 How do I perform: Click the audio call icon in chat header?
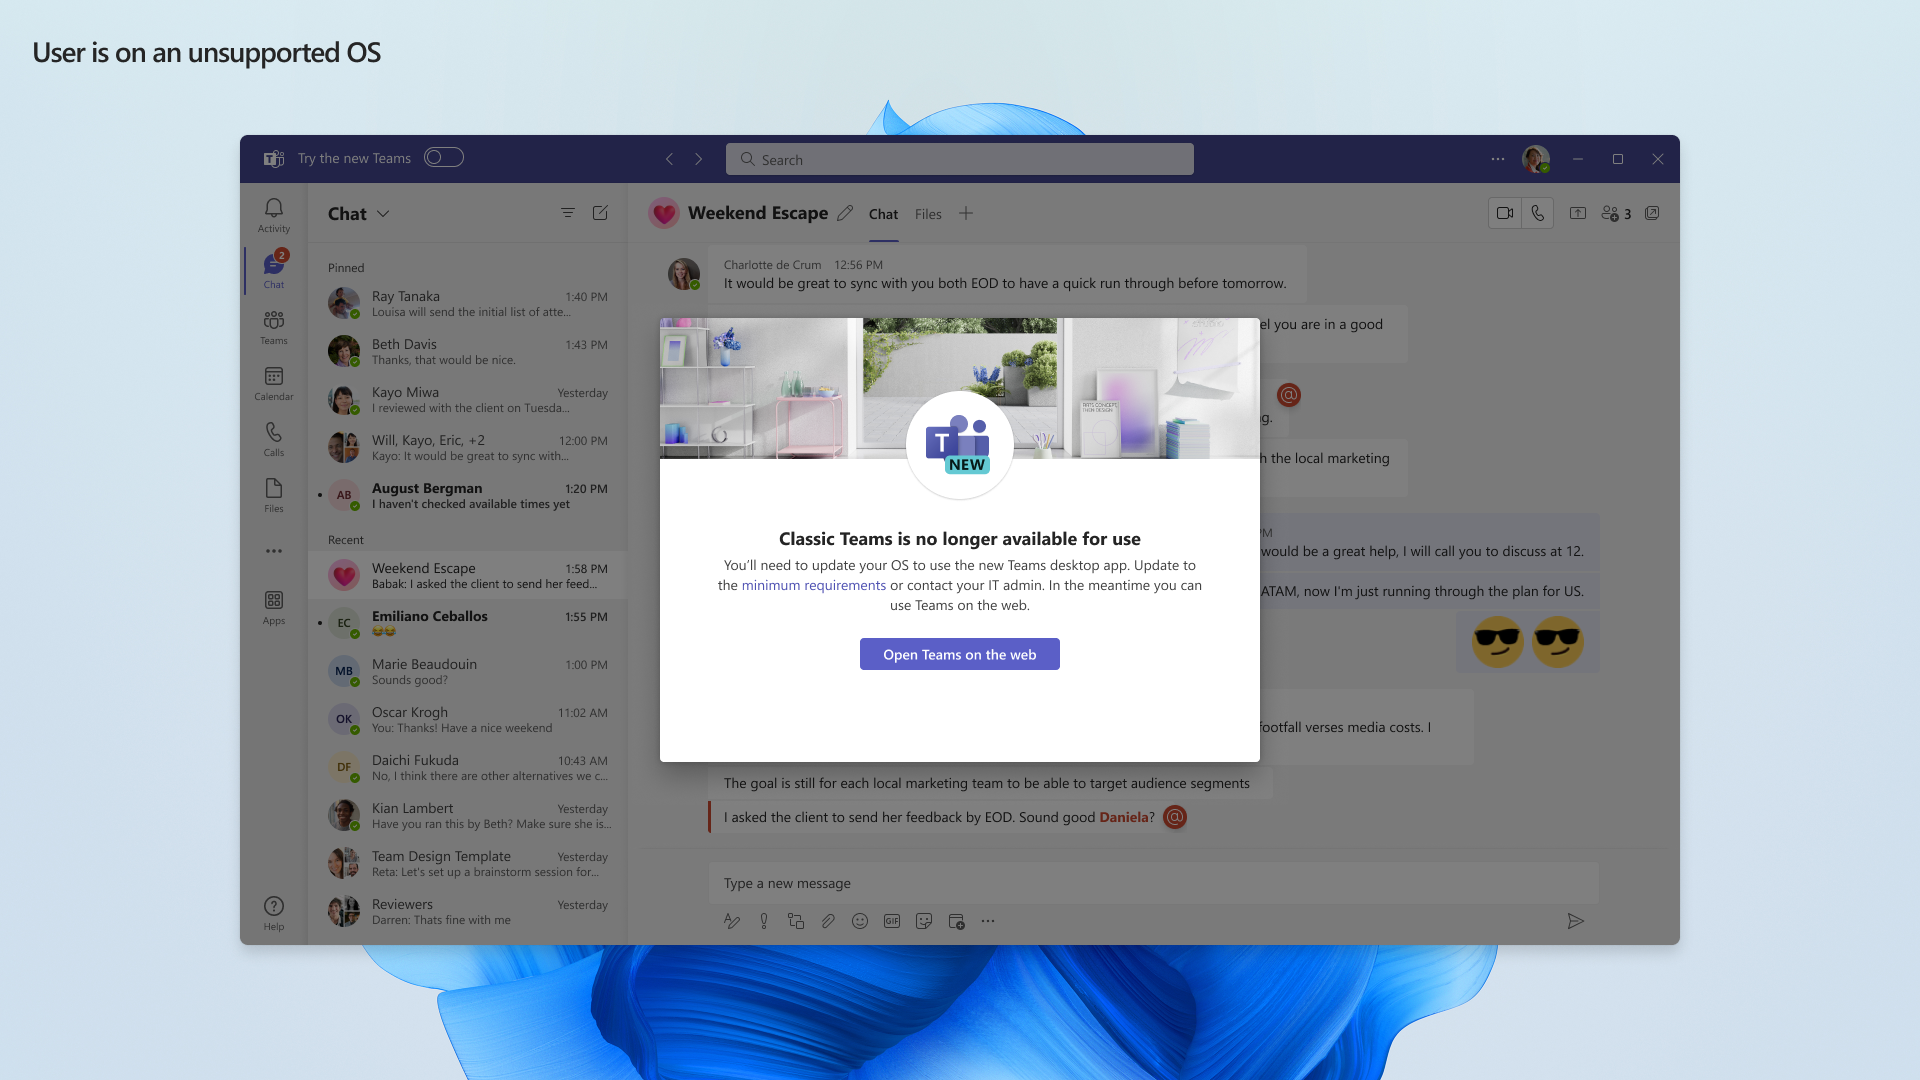pyautogui.click(x=1536, y=212)
